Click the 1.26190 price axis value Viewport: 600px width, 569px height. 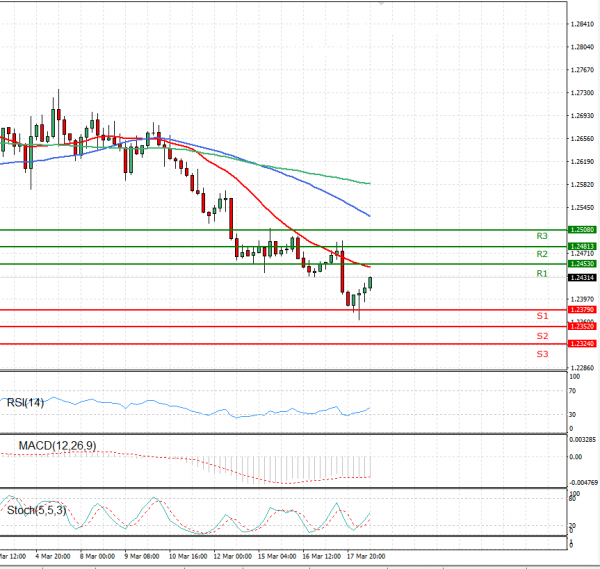582,162
